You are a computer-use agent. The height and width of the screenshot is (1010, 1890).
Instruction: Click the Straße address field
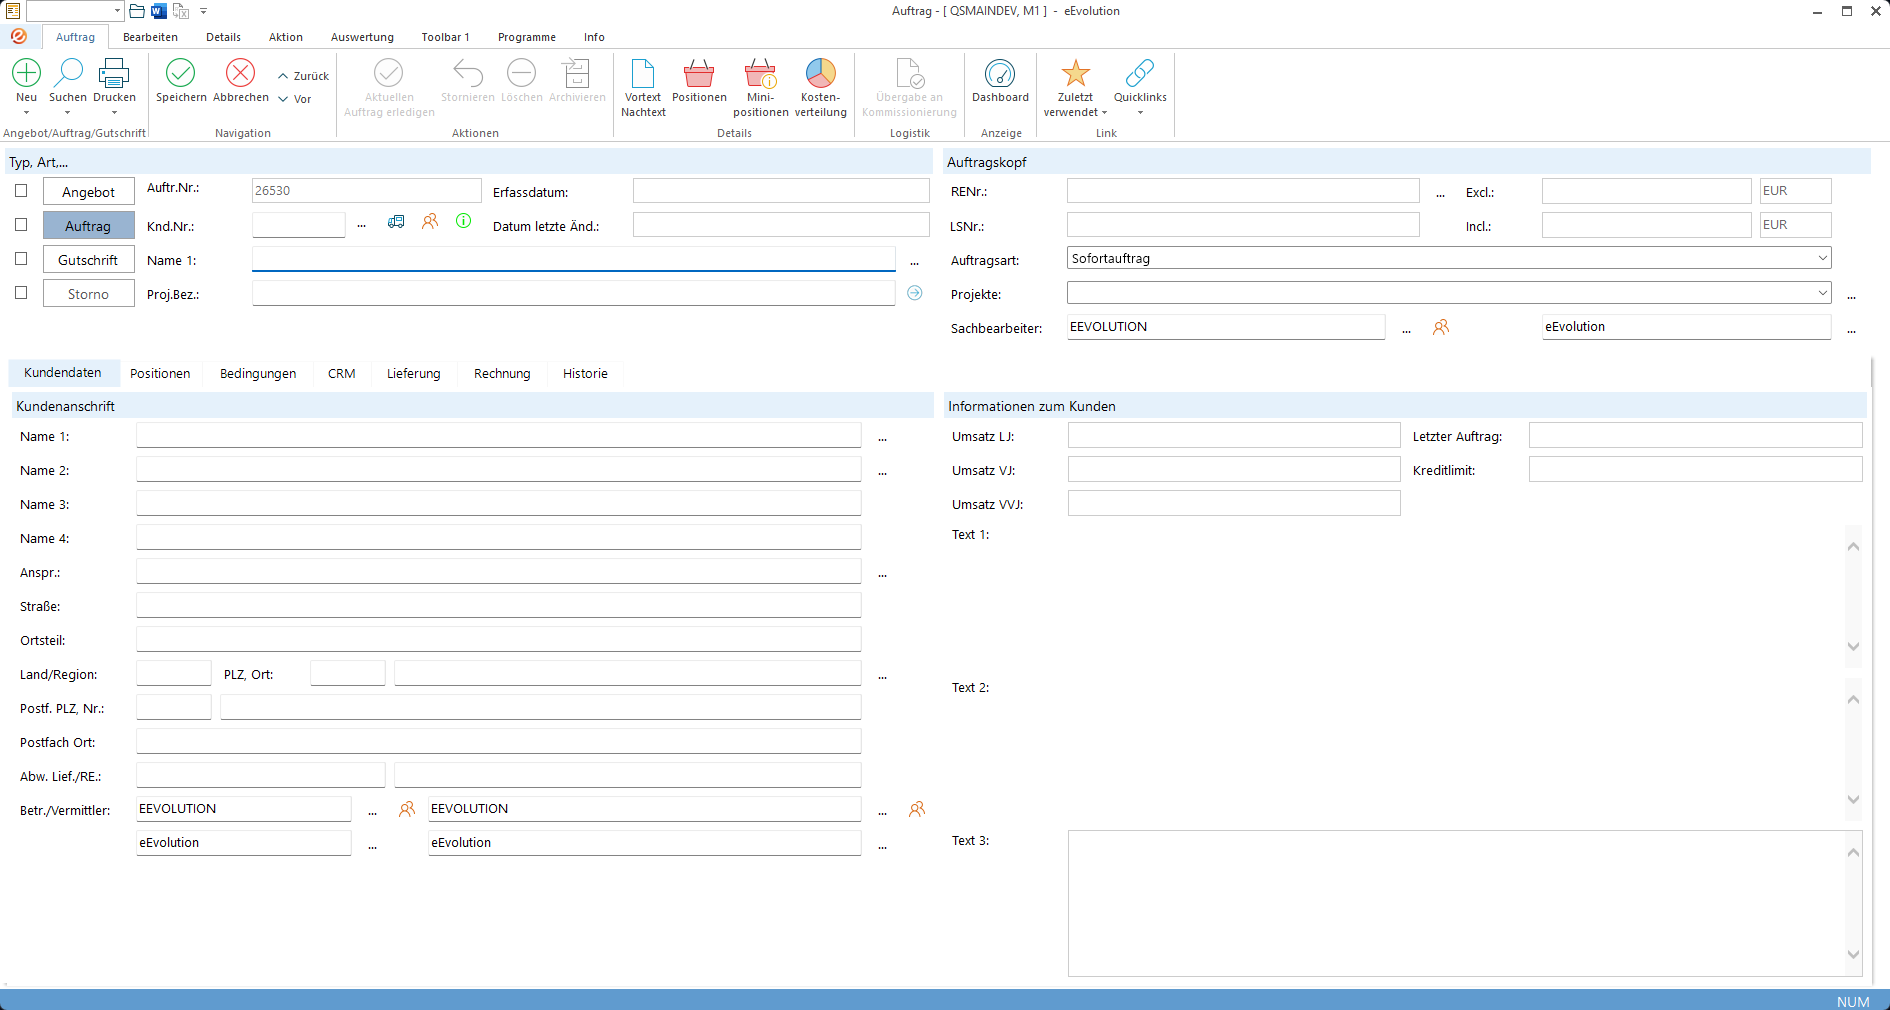498,606
